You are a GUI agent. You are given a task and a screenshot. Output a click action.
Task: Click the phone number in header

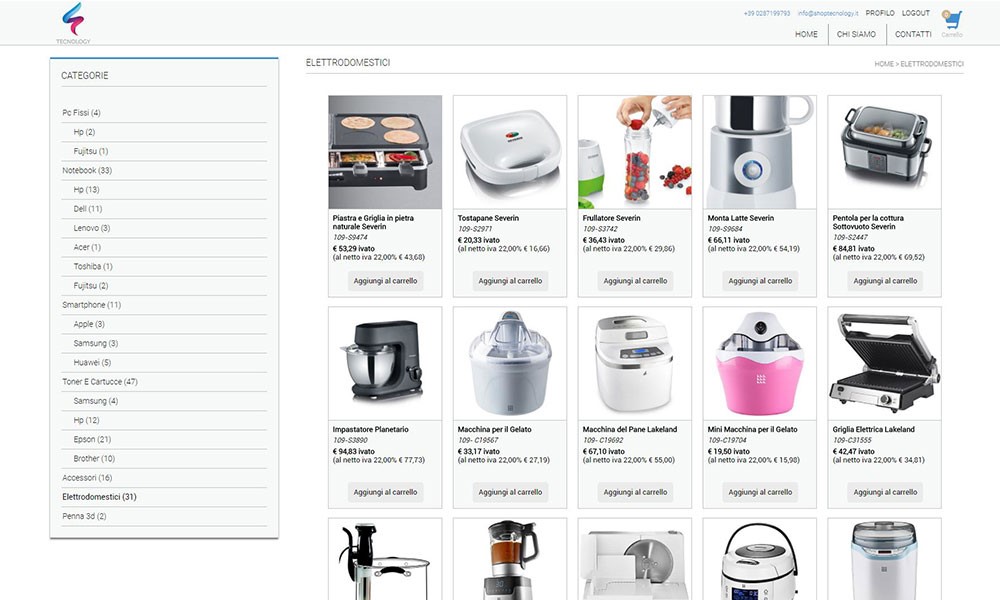coord(767,13)
